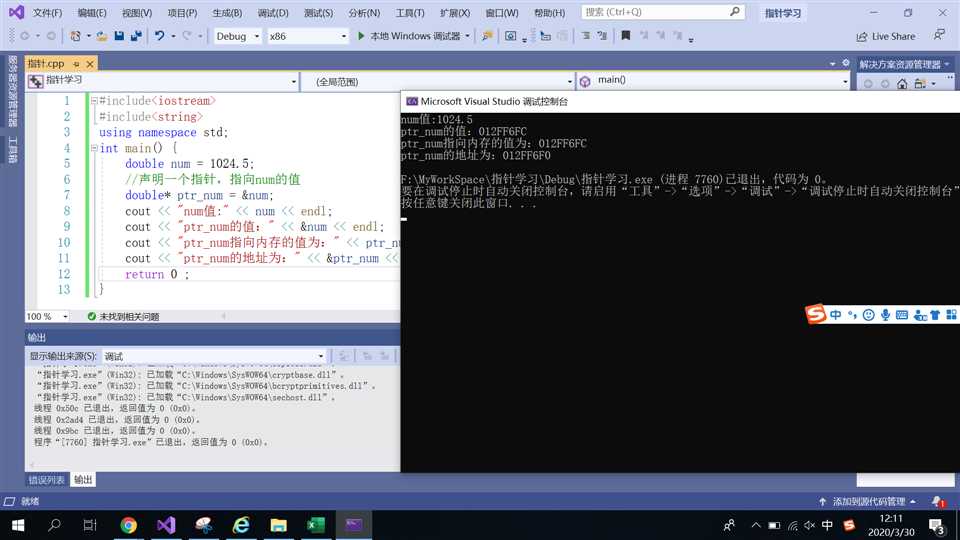Click the uncomment lines toolbar icon
Viewport: 960px width, 540px height.
tap(602, 36)
